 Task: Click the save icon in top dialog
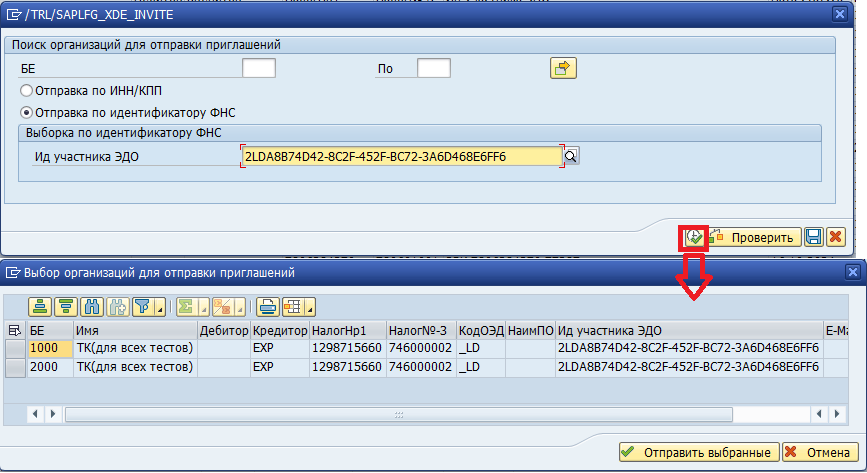tap(814, 237)
